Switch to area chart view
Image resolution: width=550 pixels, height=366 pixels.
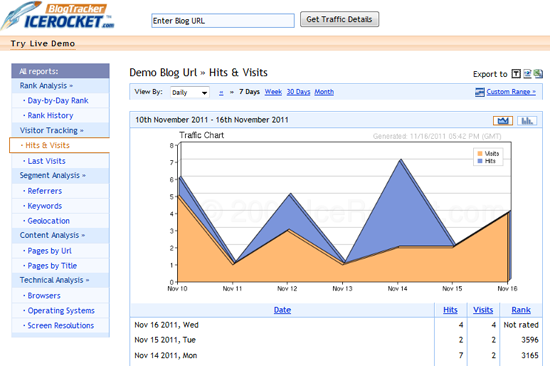503,121
